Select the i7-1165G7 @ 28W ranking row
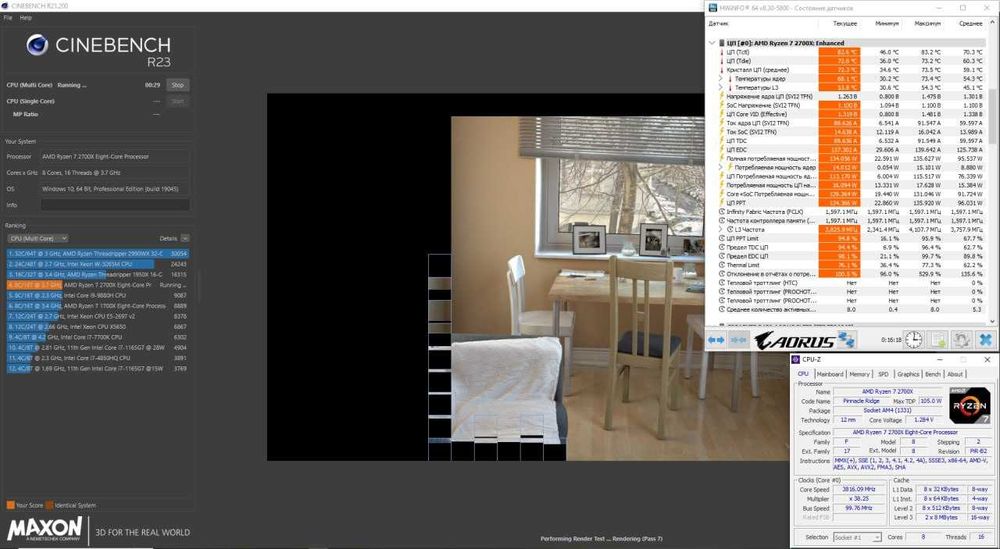The image size is (1000, 549). pyautogui.click(x=98, y=348)
